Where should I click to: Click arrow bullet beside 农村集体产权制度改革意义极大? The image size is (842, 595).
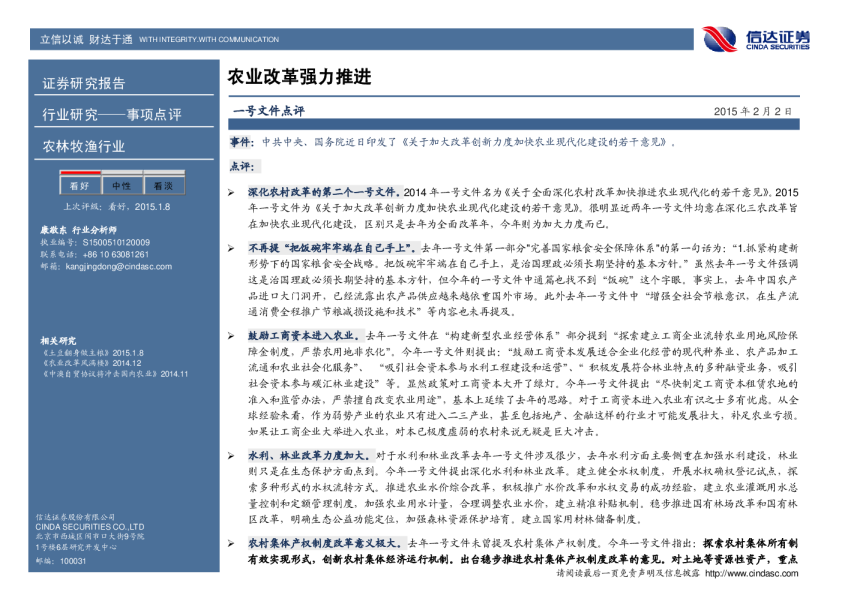coord(230,540)
